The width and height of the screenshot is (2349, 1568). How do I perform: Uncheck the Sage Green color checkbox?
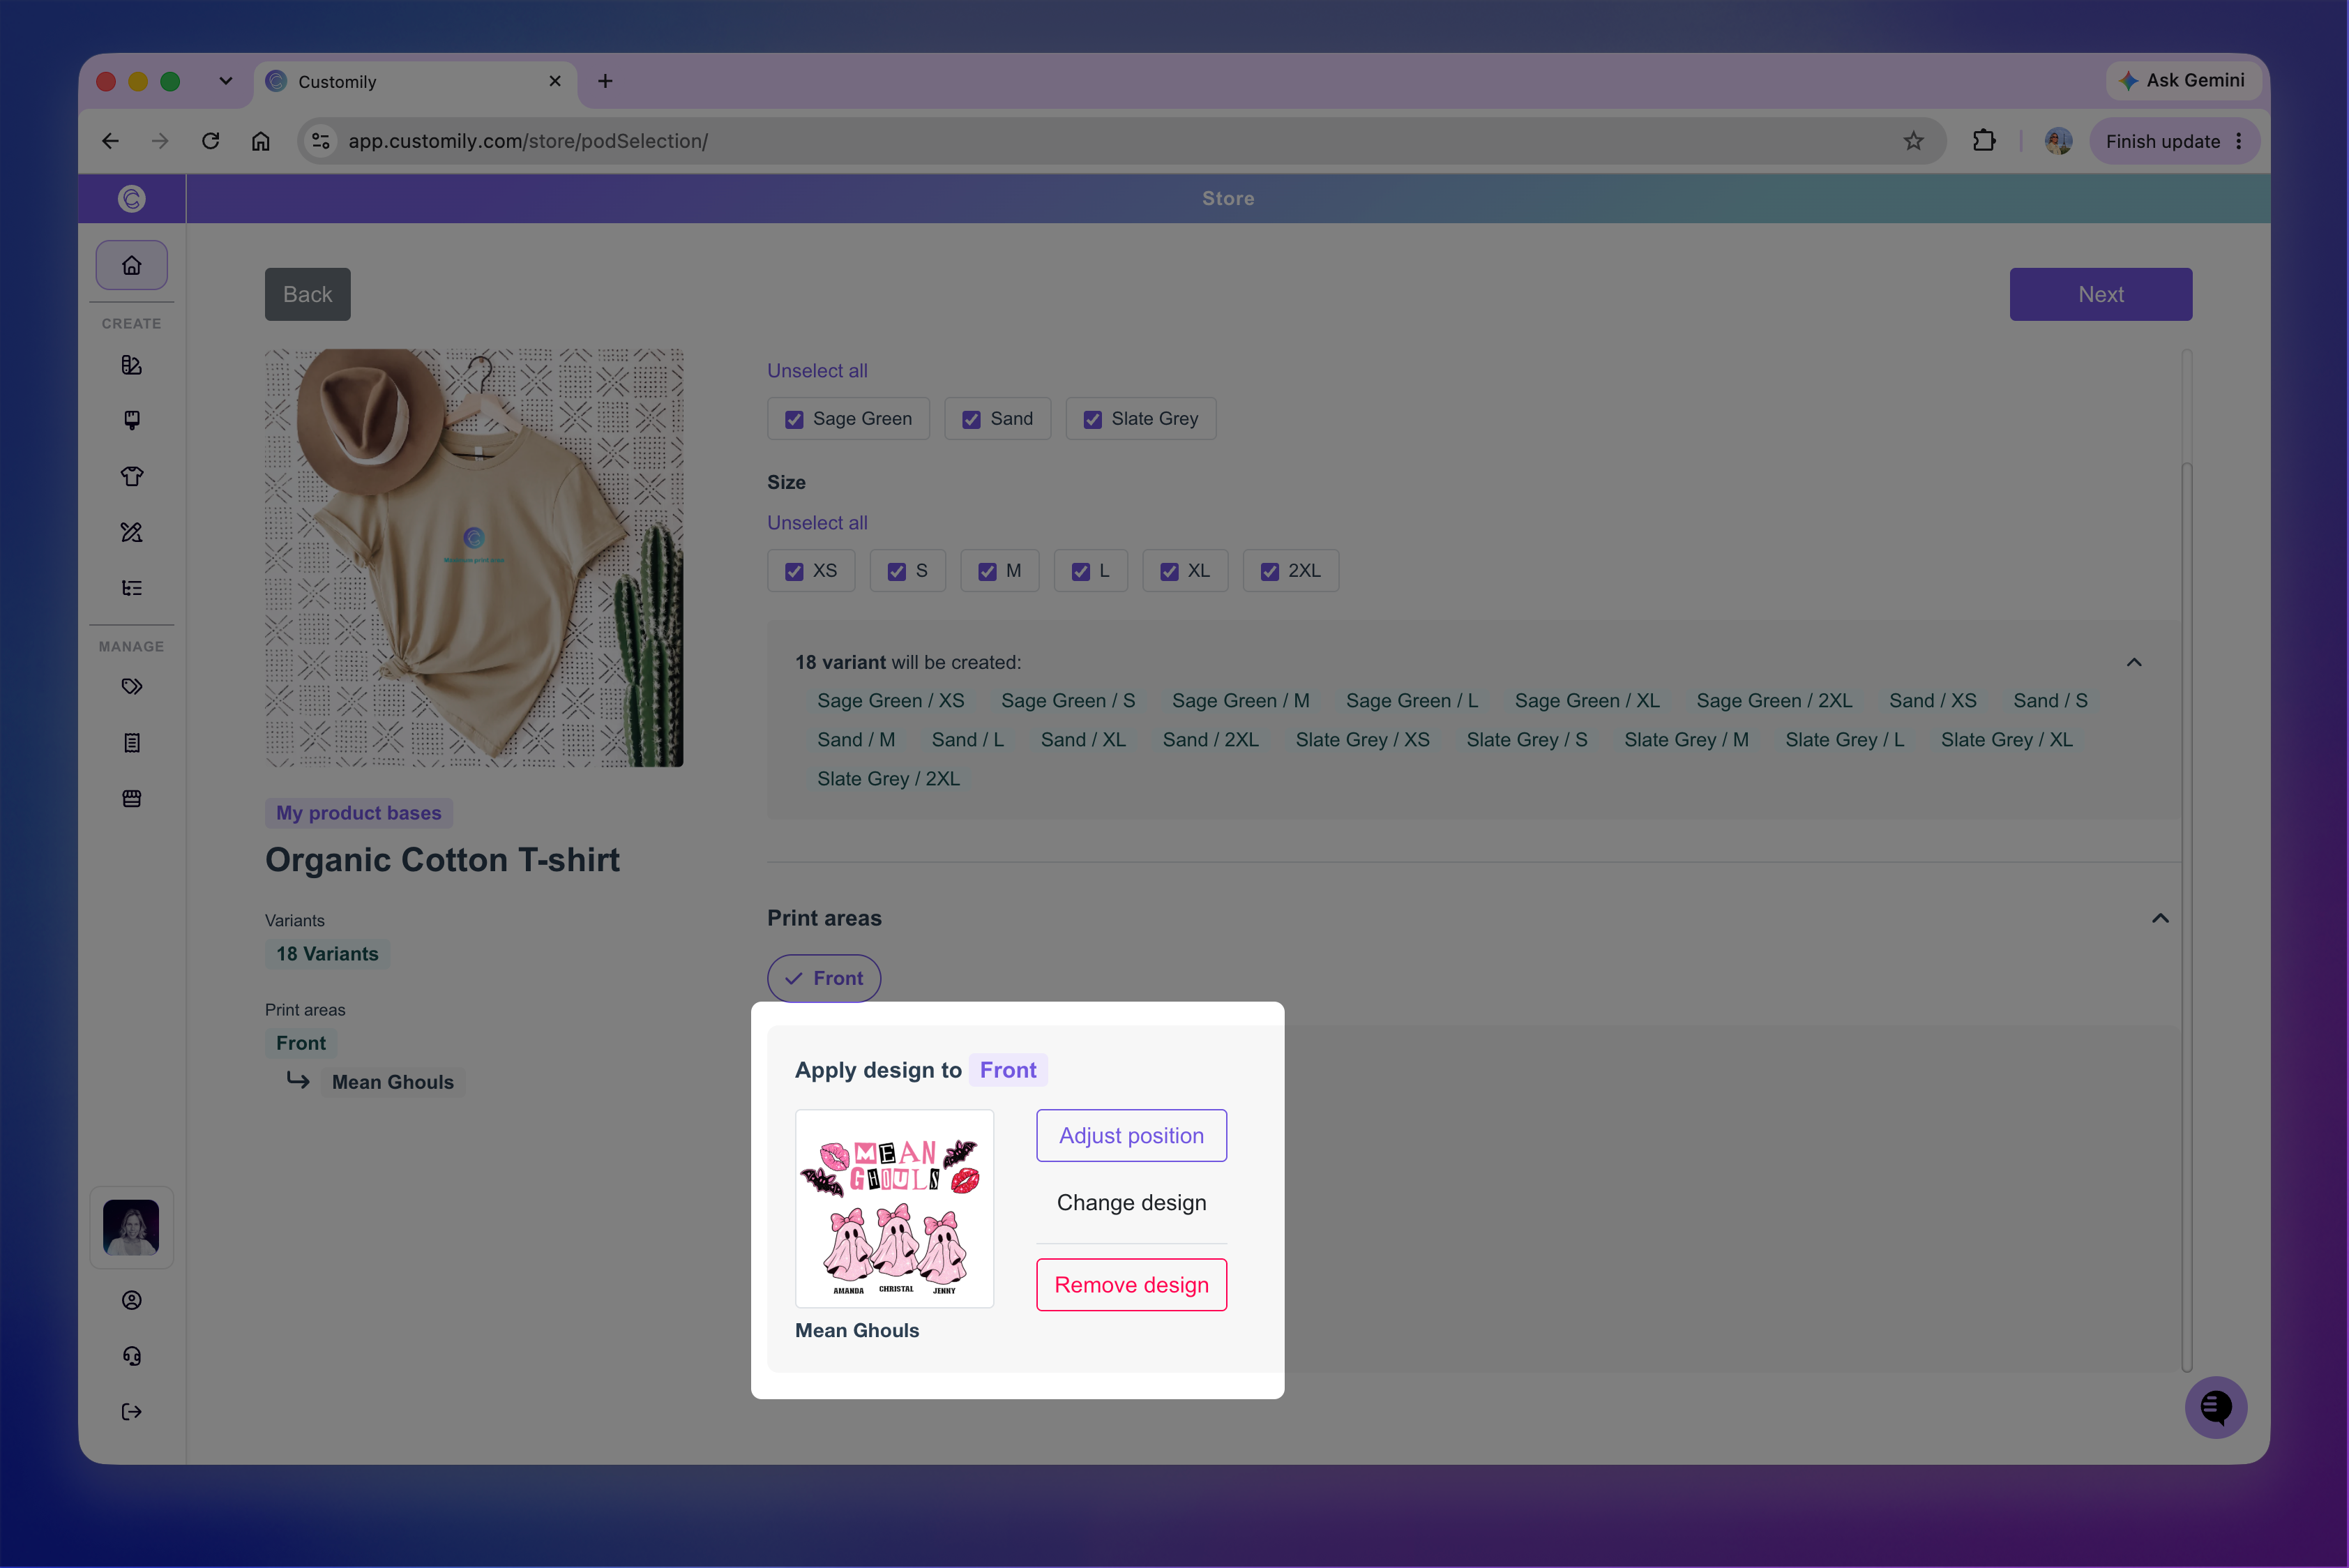794,419
